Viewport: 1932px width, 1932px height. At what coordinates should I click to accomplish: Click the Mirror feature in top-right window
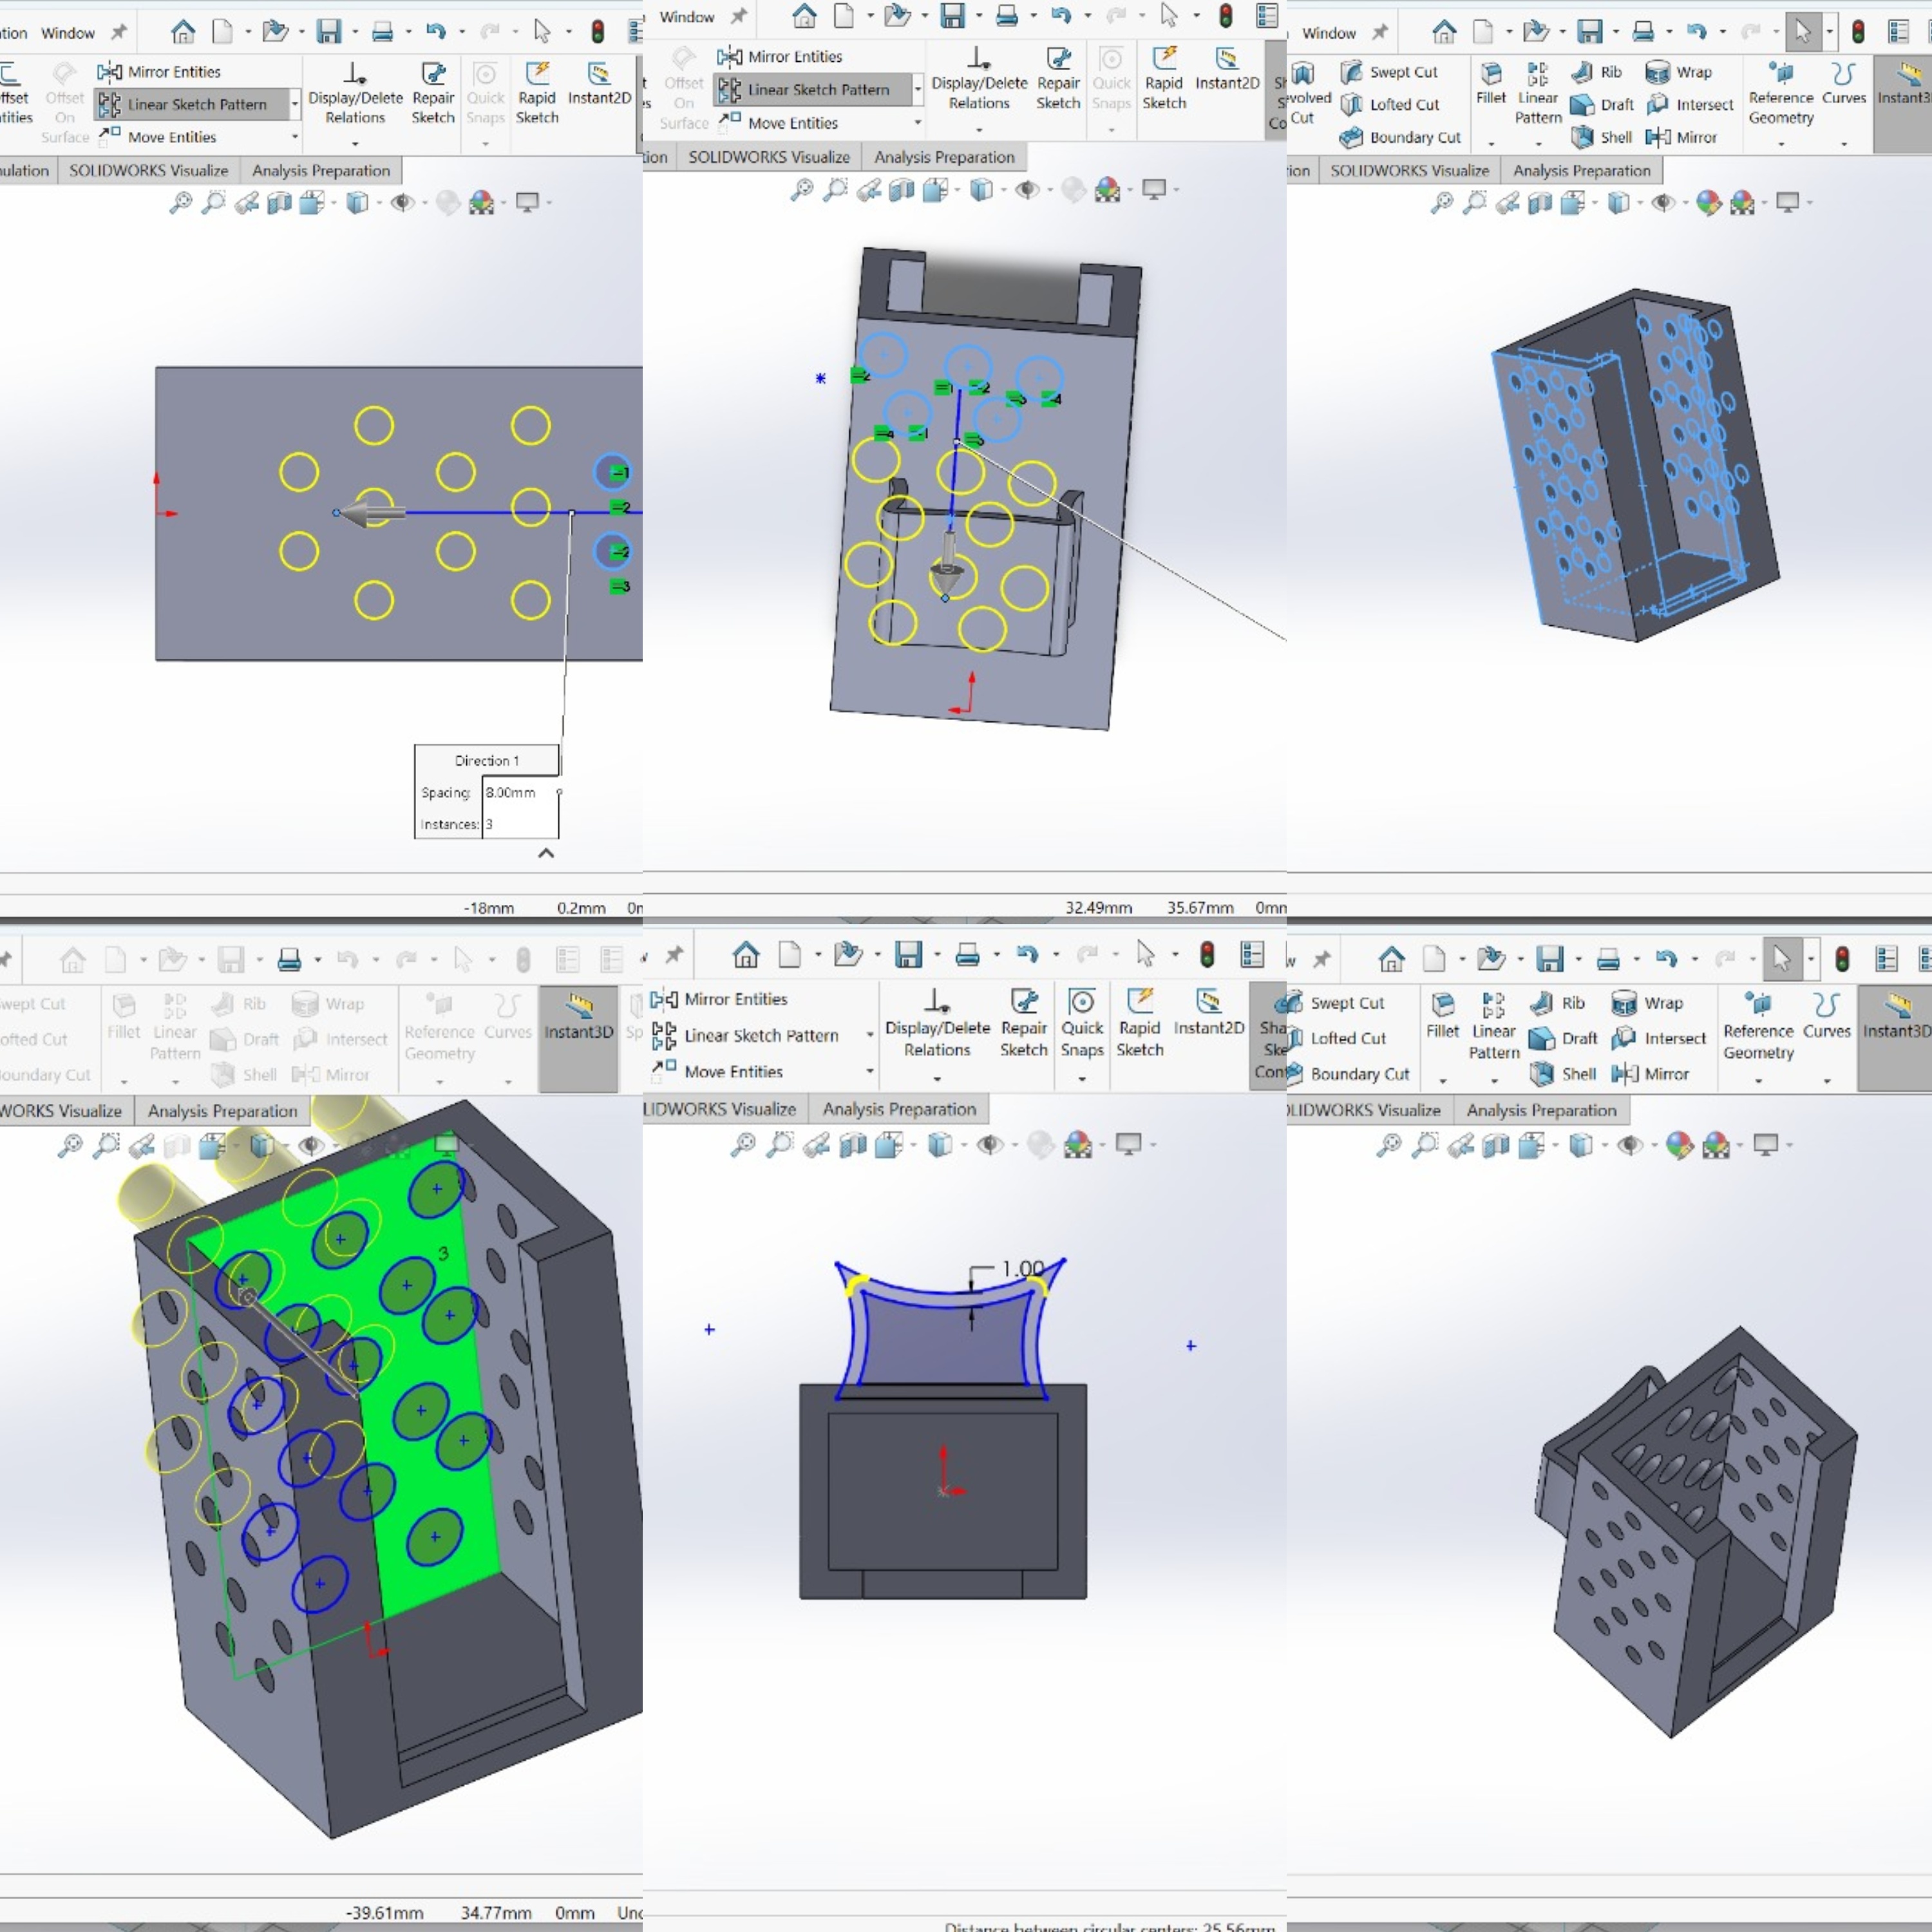[1682, 137]
